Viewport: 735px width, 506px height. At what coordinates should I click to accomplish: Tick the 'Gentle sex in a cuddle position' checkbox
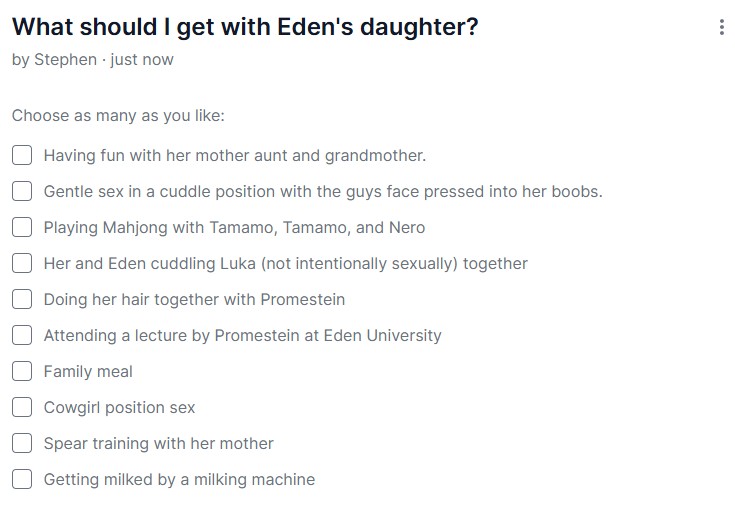tap(22, 191)
